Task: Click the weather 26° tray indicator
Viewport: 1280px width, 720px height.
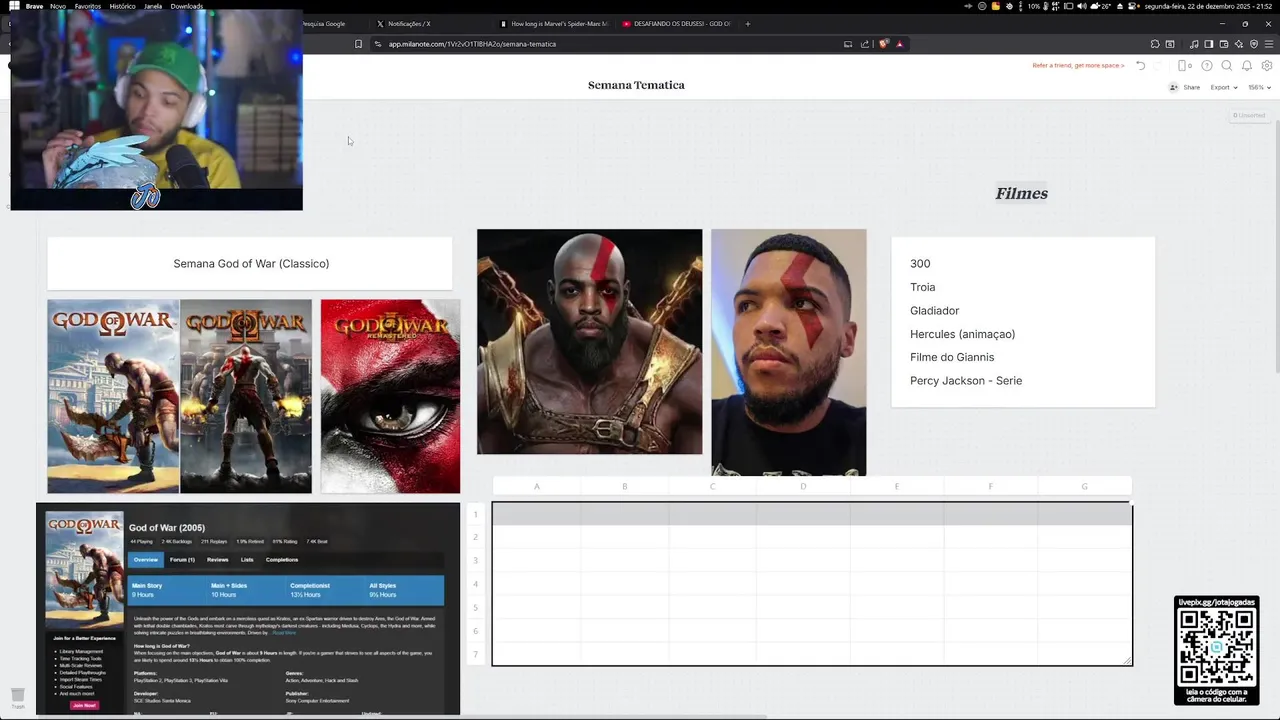Action: (x=1100, y=6)
